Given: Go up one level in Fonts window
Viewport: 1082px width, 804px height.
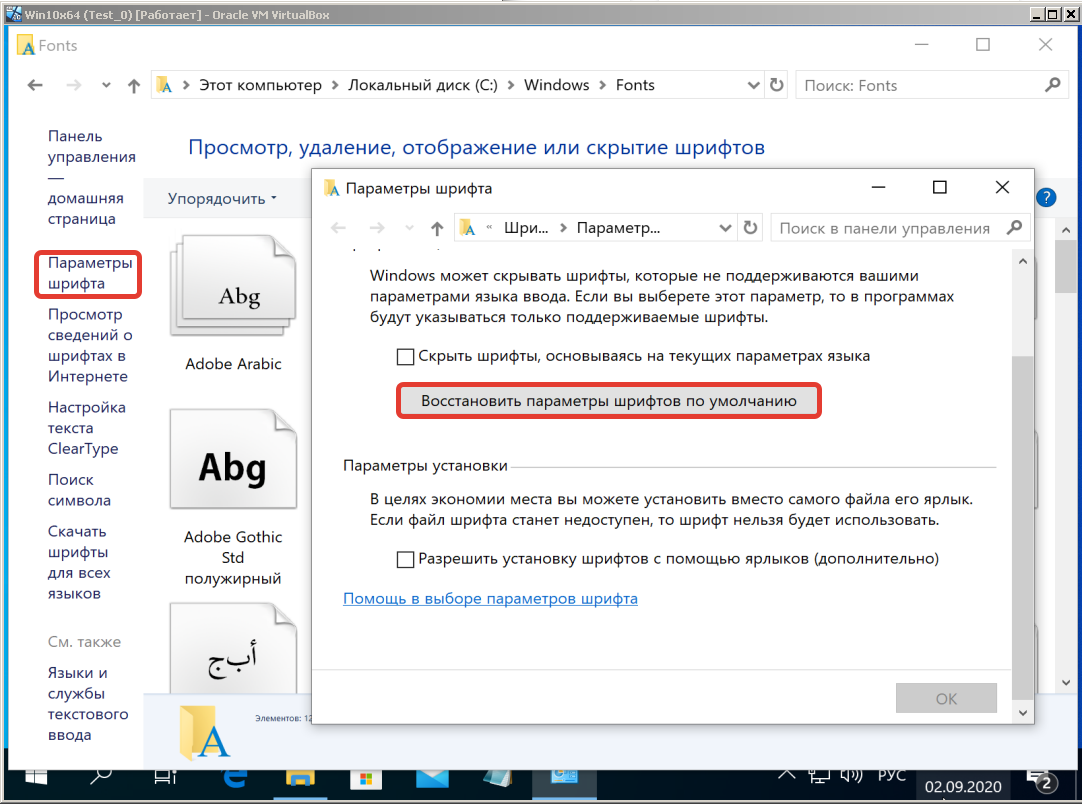Looking at the screenshot, I should point(134,86).
